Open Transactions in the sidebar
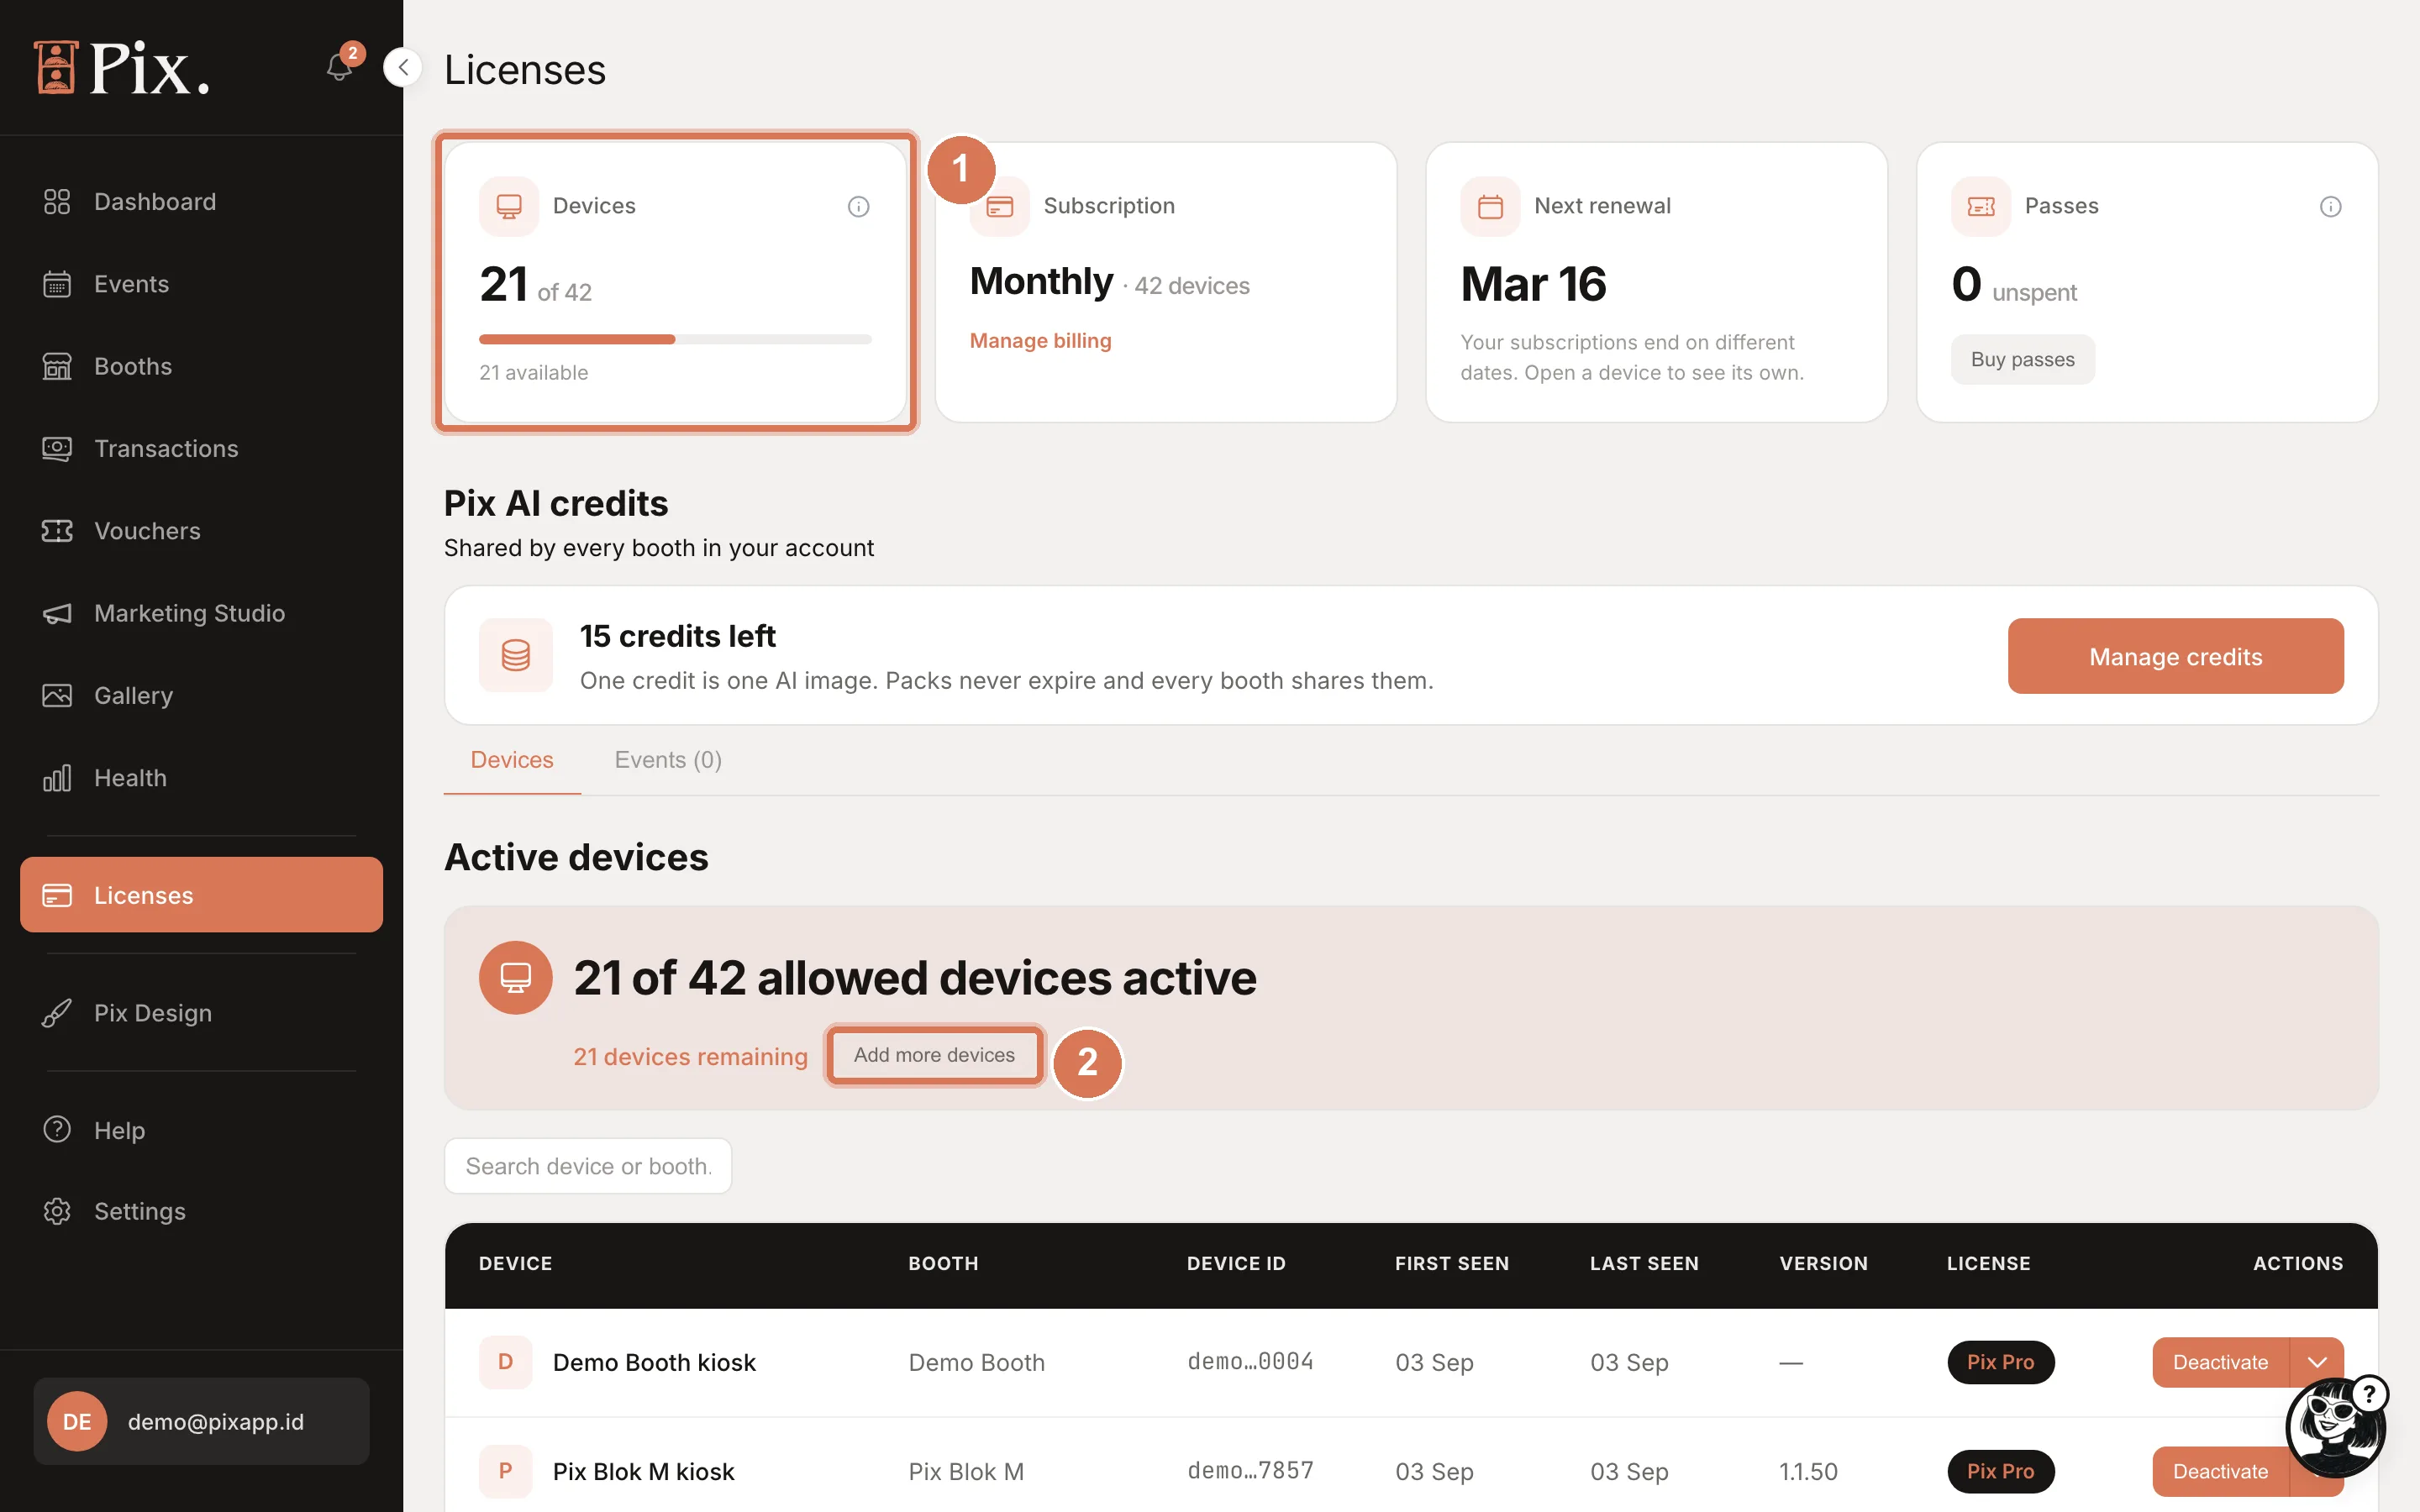 201,449
